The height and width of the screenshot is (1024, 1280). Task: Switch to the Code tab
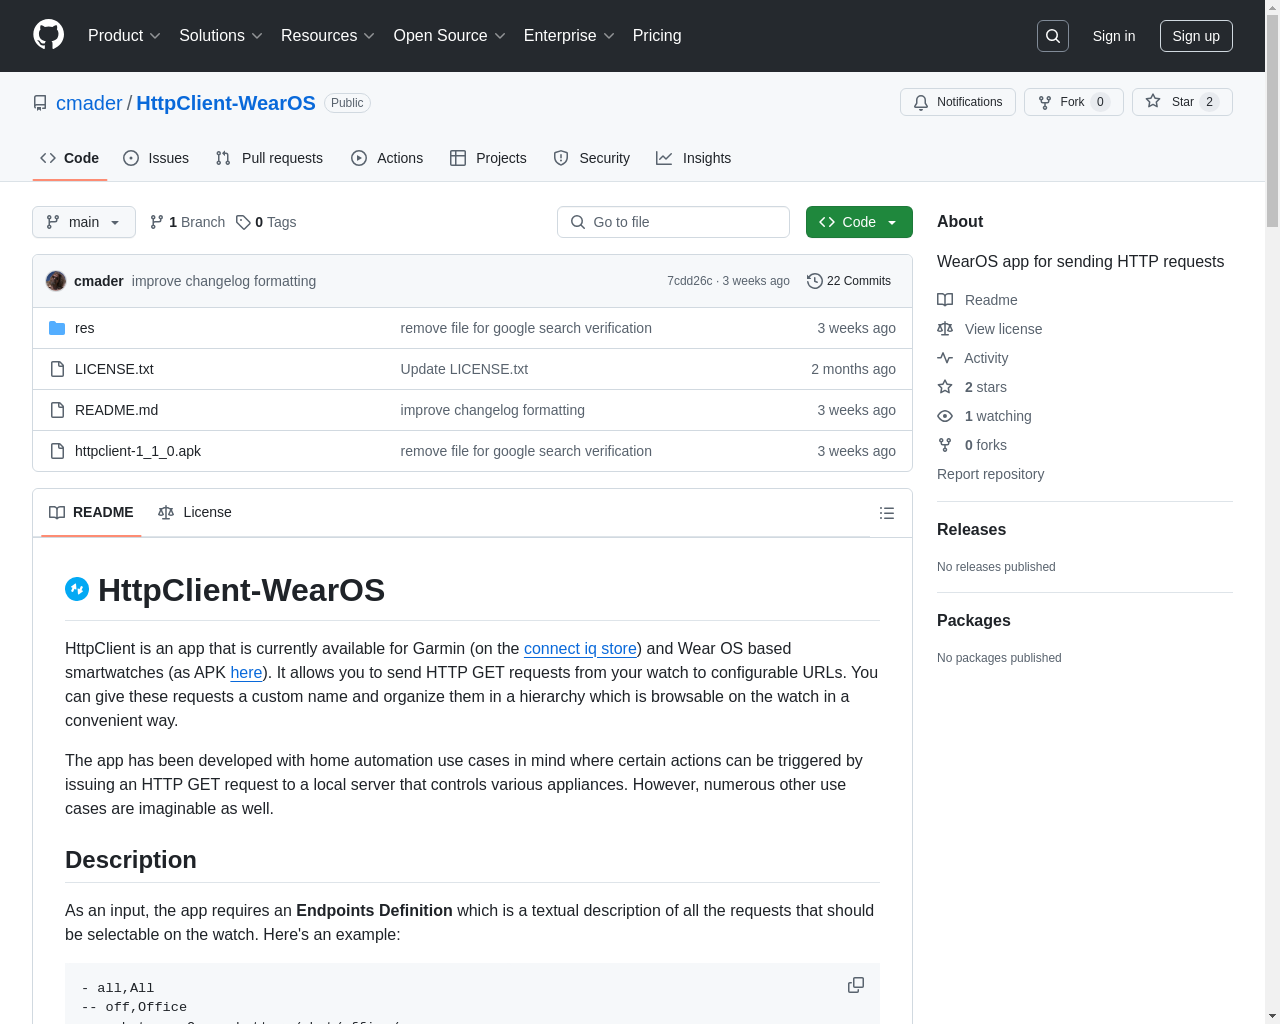click(70, 158)
